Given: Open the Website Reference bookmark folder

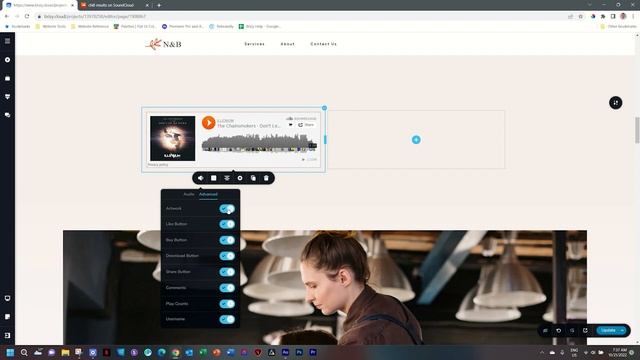Looking at the screenshot, I should (x=90, y=26).
